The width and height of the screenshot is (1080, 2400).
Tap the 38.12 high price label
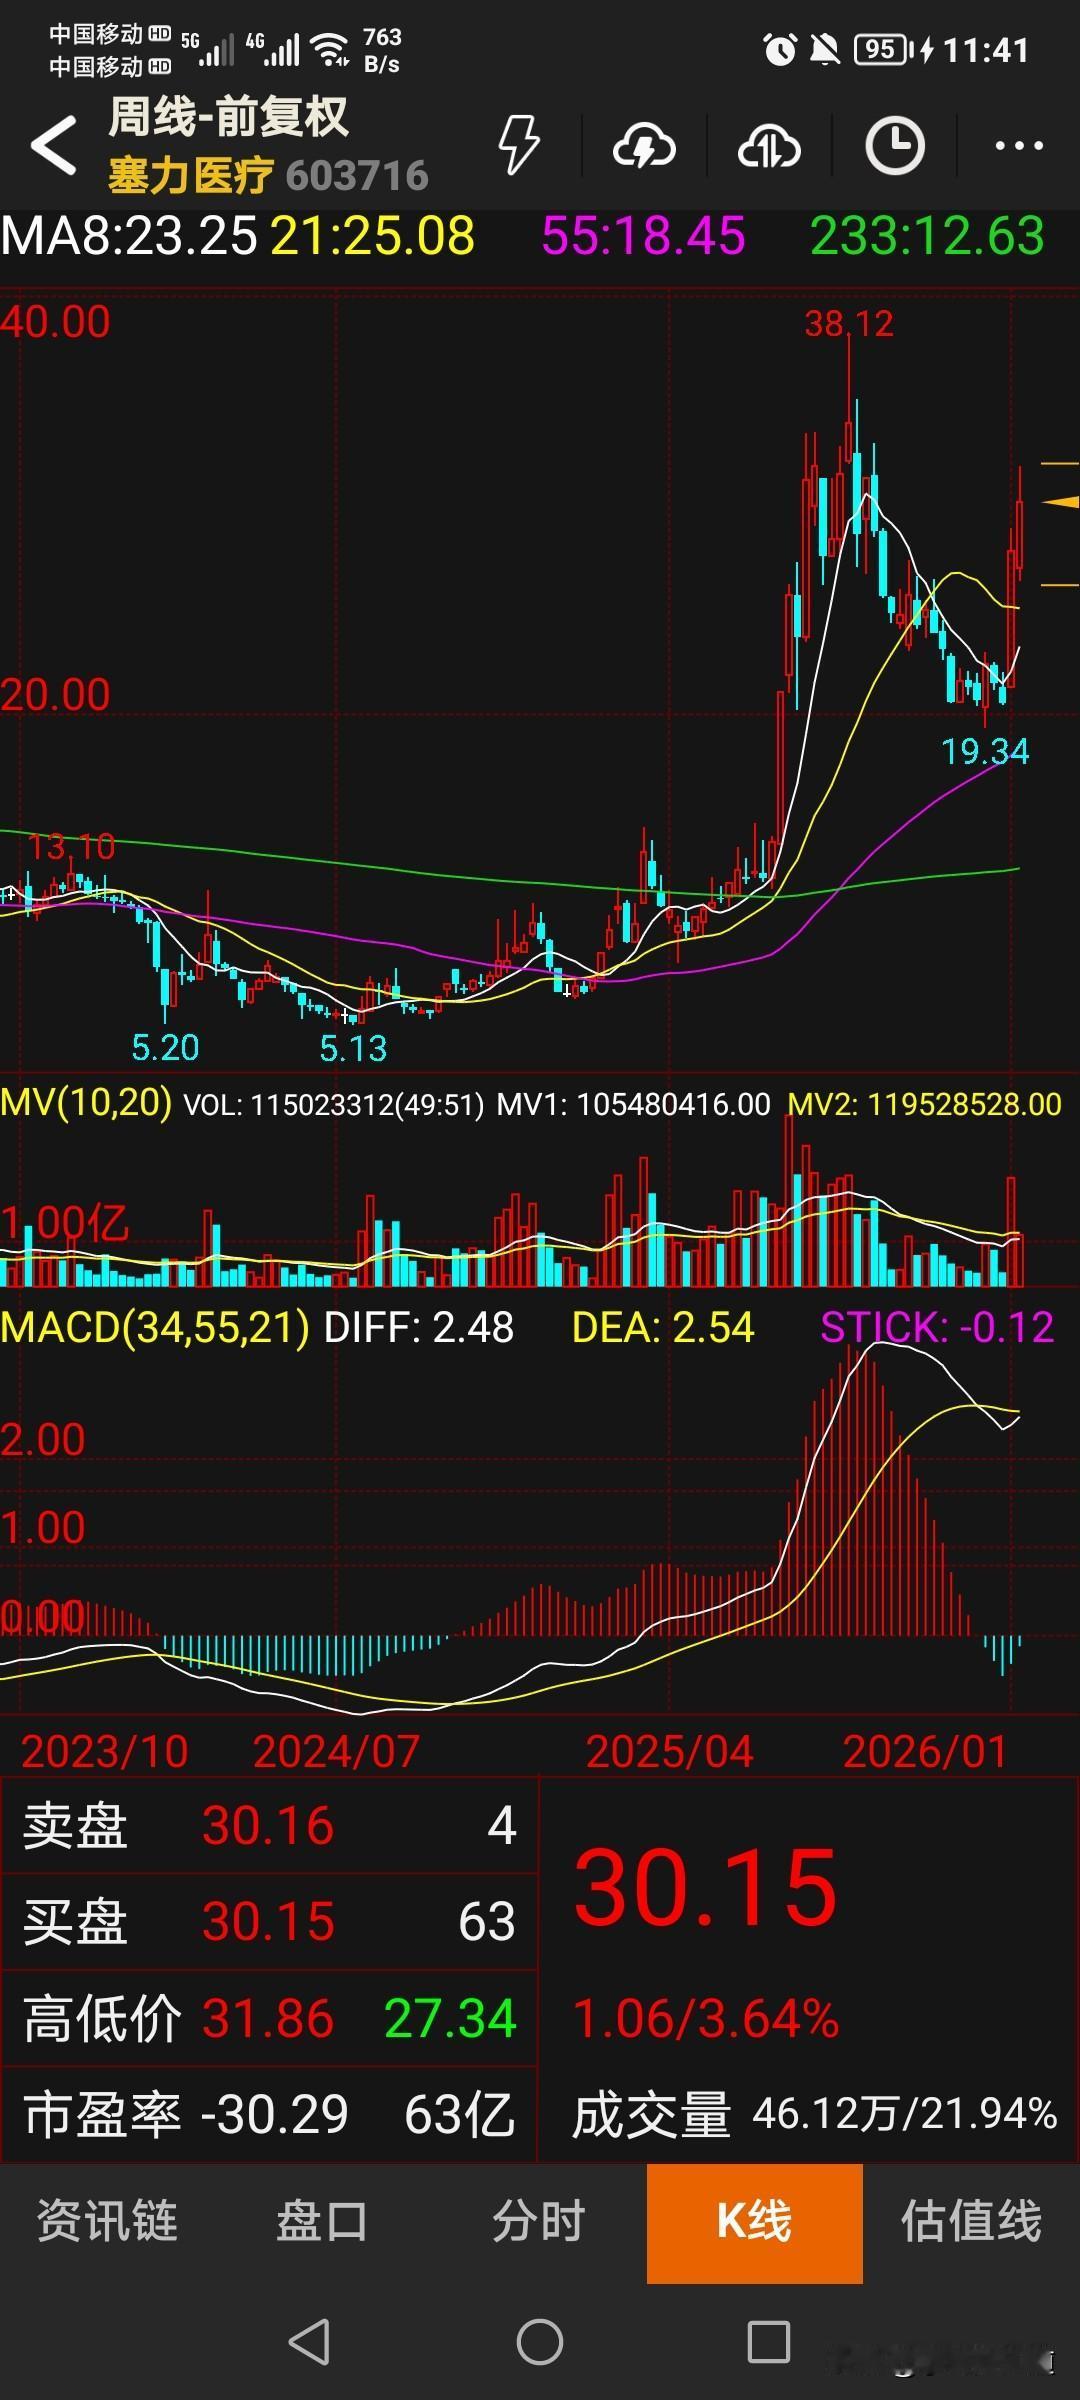tap(849, 323)
